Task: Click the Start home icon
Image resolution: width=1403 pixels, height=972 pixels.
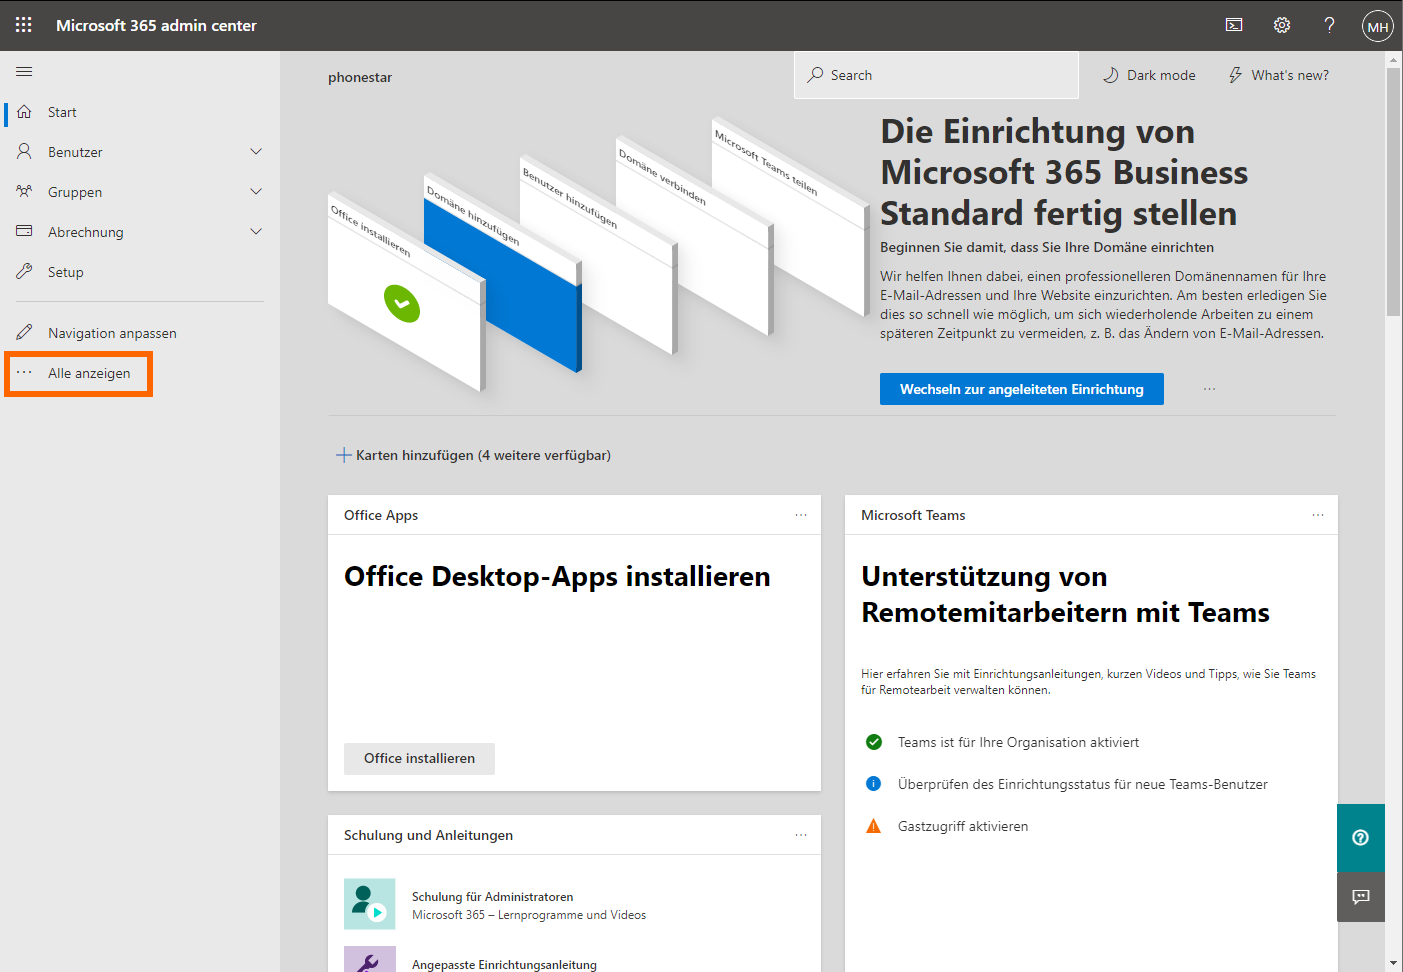Action: click(24, 112)
